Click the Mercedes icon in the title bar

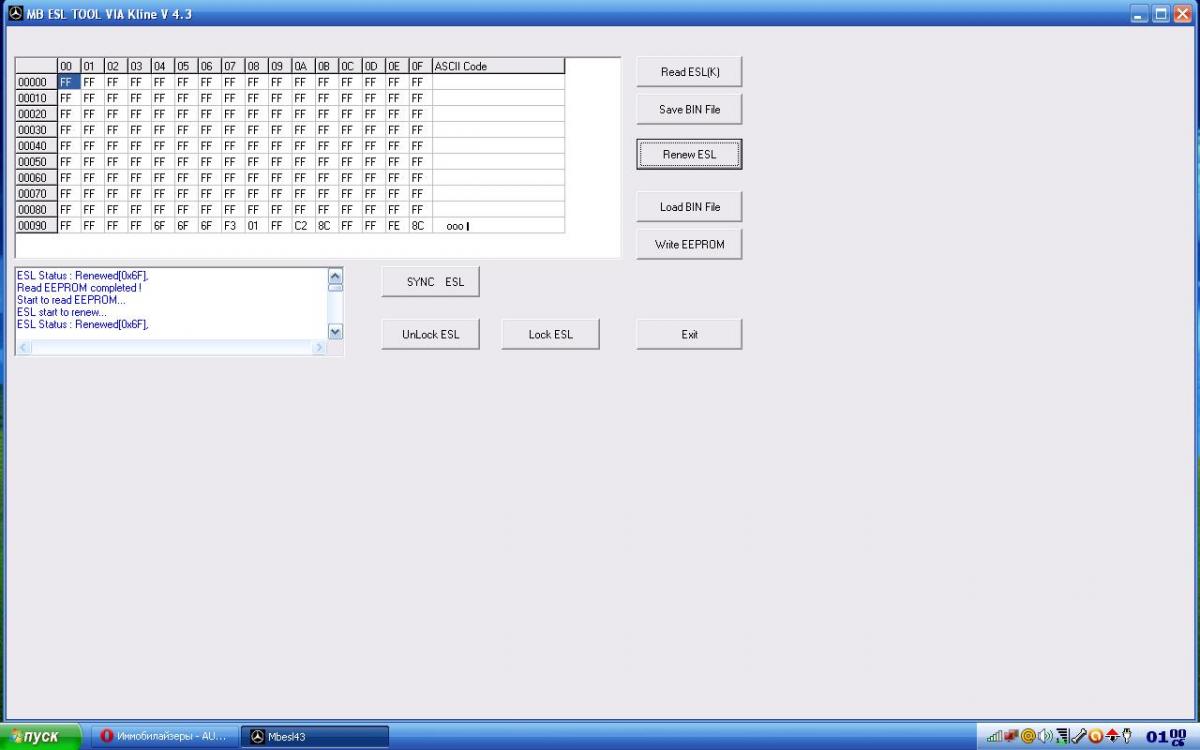point(15,14)
